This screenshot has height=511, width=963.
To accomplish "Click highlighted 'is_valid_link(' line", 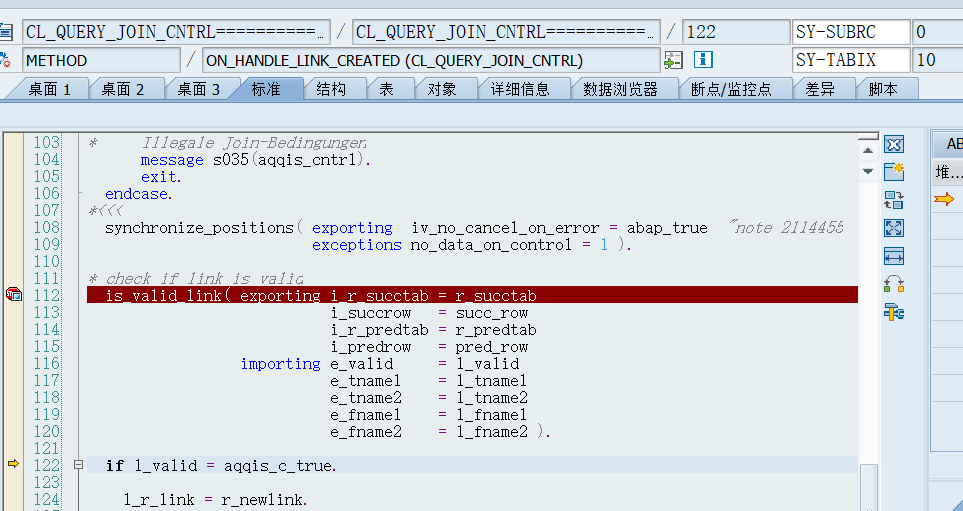I will 472,295.
